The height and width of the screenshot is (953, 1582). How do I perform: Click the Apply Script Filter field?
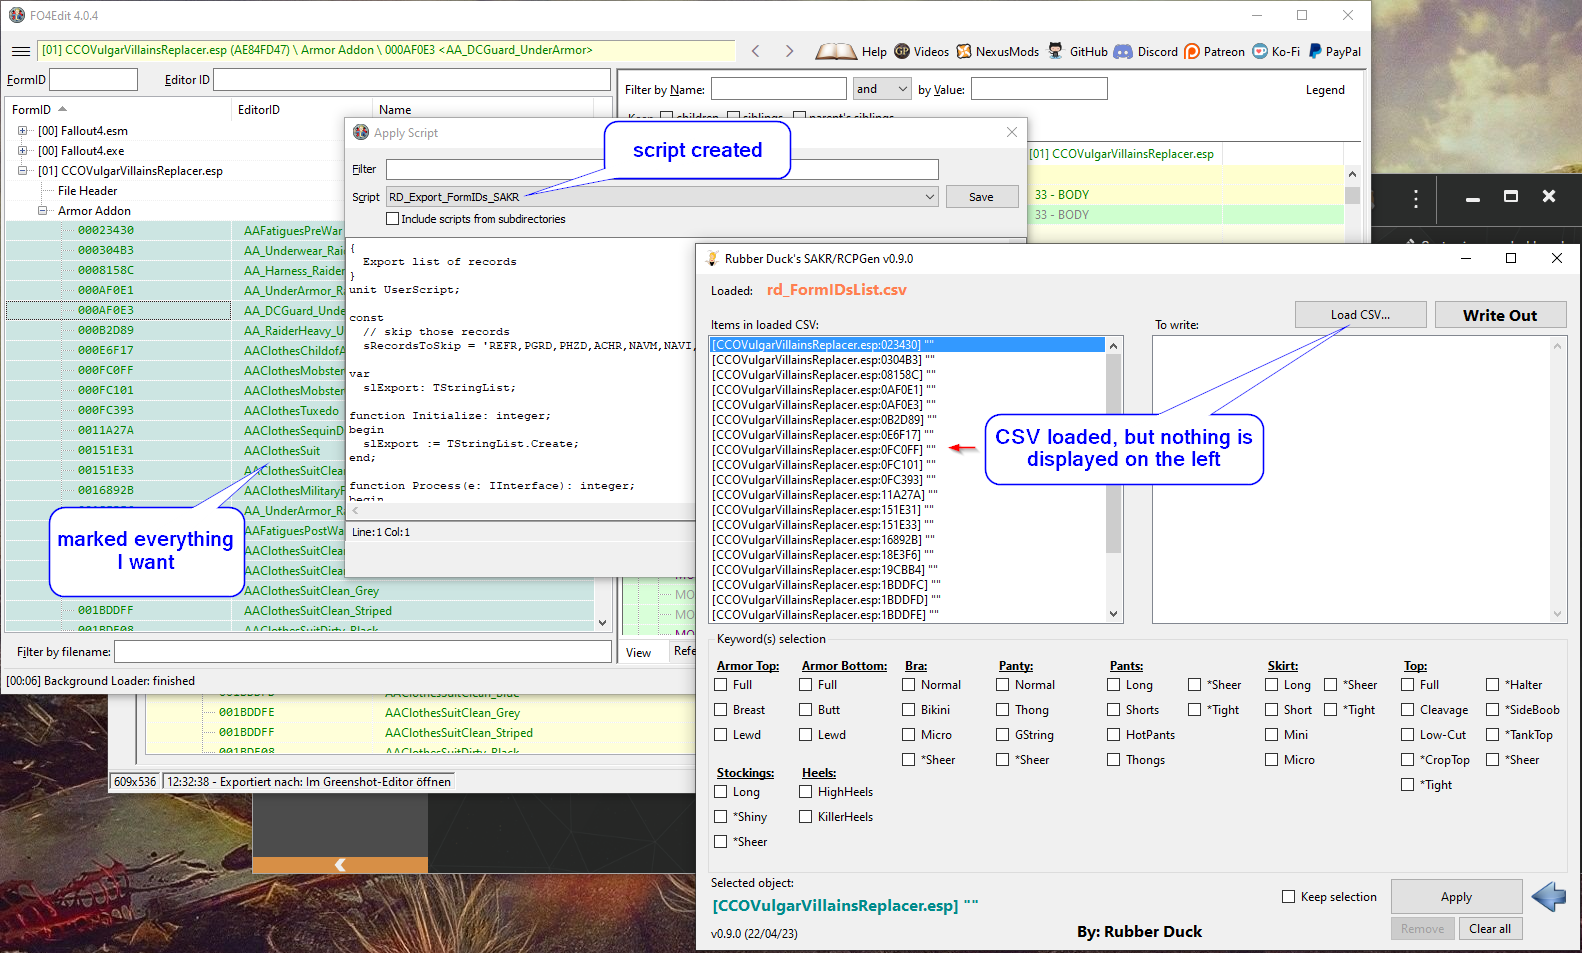[x=662, y=169]
